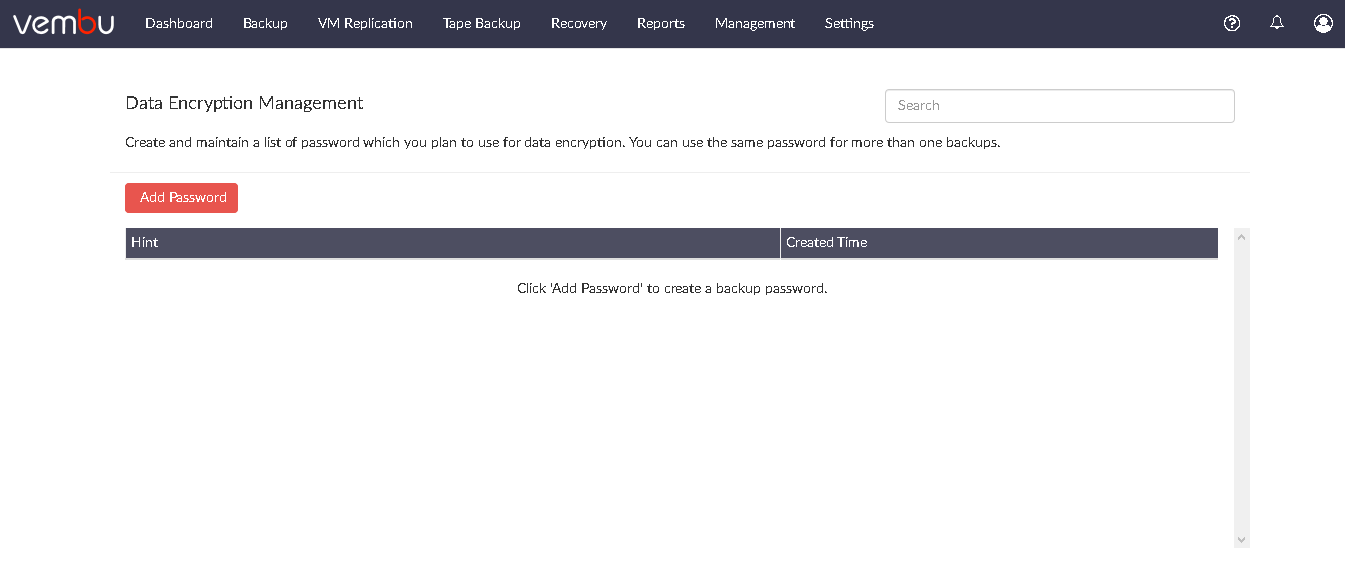Viewport: 1345px width, 562px height.
Task: Open the Recovery menu
Action: pos(579,23)
